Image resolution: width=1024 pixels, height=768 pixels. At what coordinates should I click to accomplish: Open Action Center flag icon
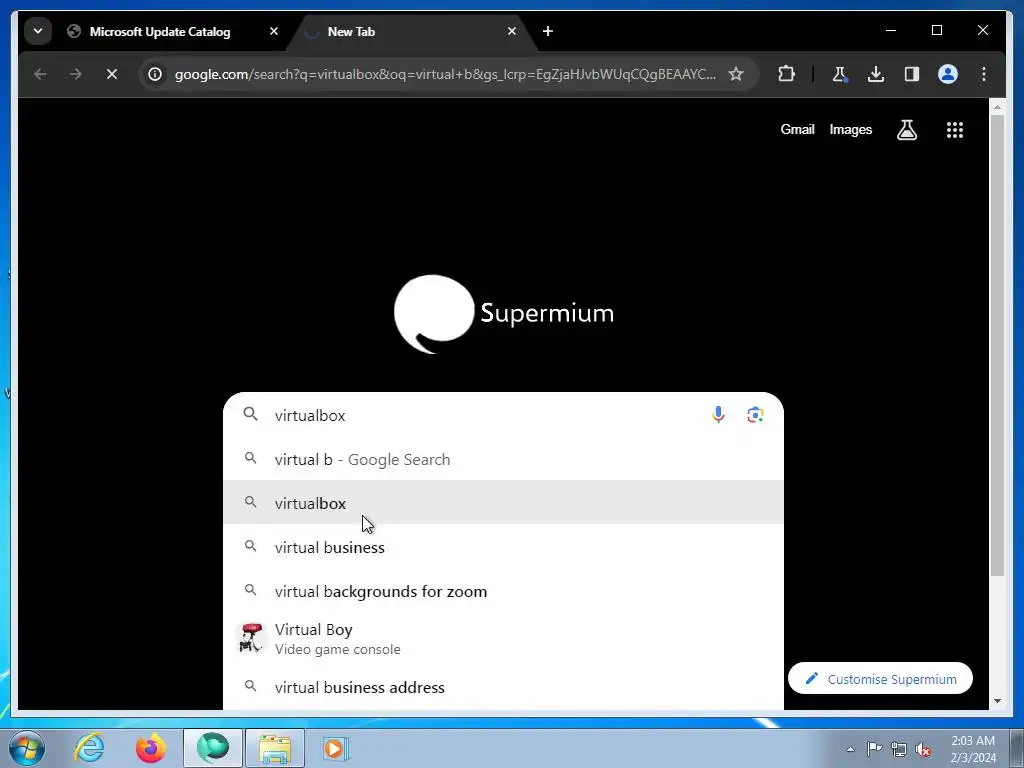coord(874,749)
